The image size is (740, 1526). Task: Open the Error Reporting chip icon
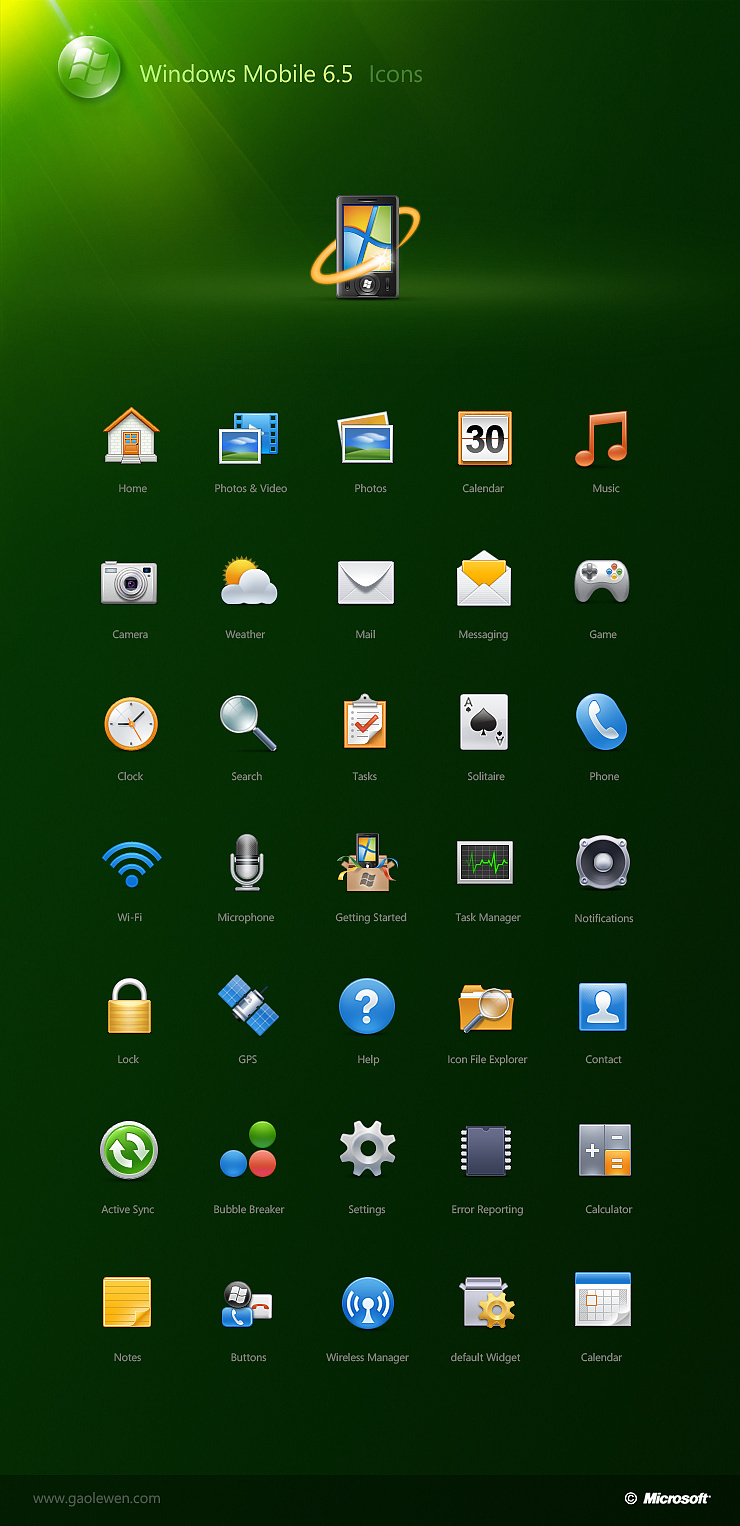486,1151
